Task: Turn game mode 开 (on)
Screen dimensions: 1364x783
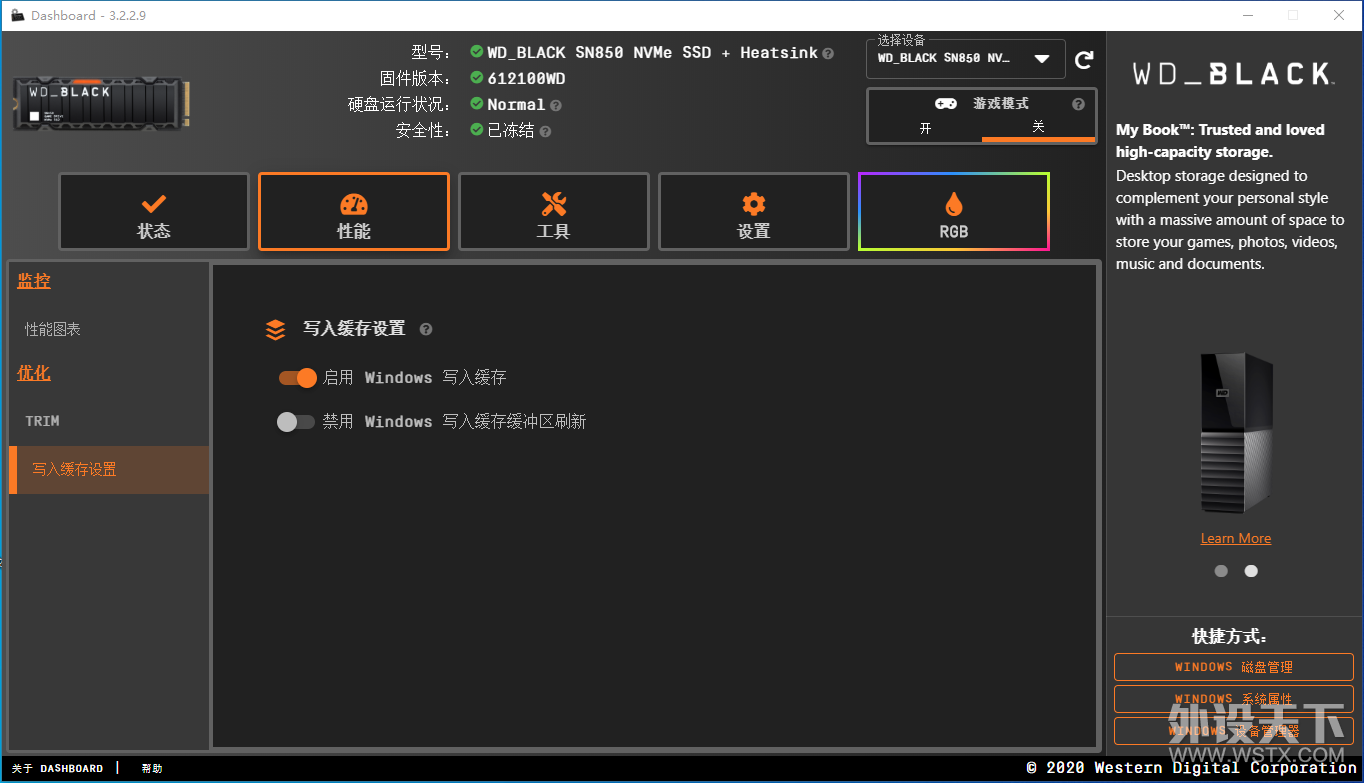Action: point(925,128)
